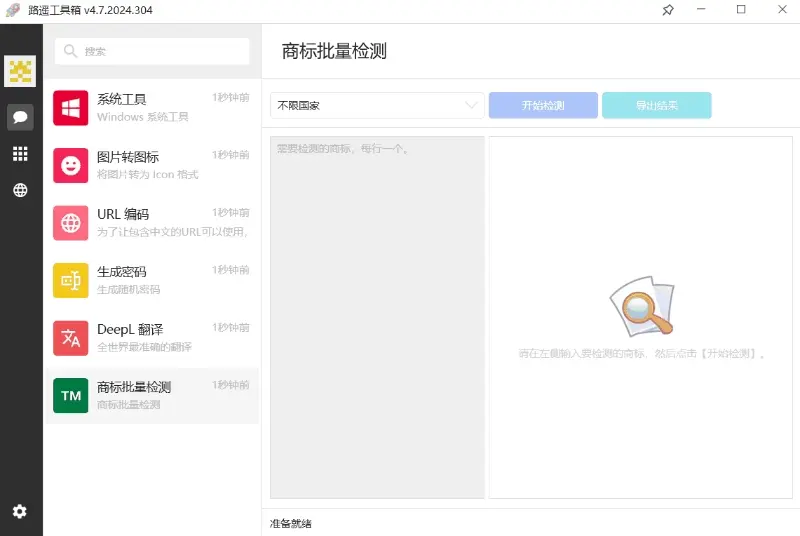This screenshot has width=800, height=536.
Task: Close the 路遥工具箱 window
Action: point(782,9)
